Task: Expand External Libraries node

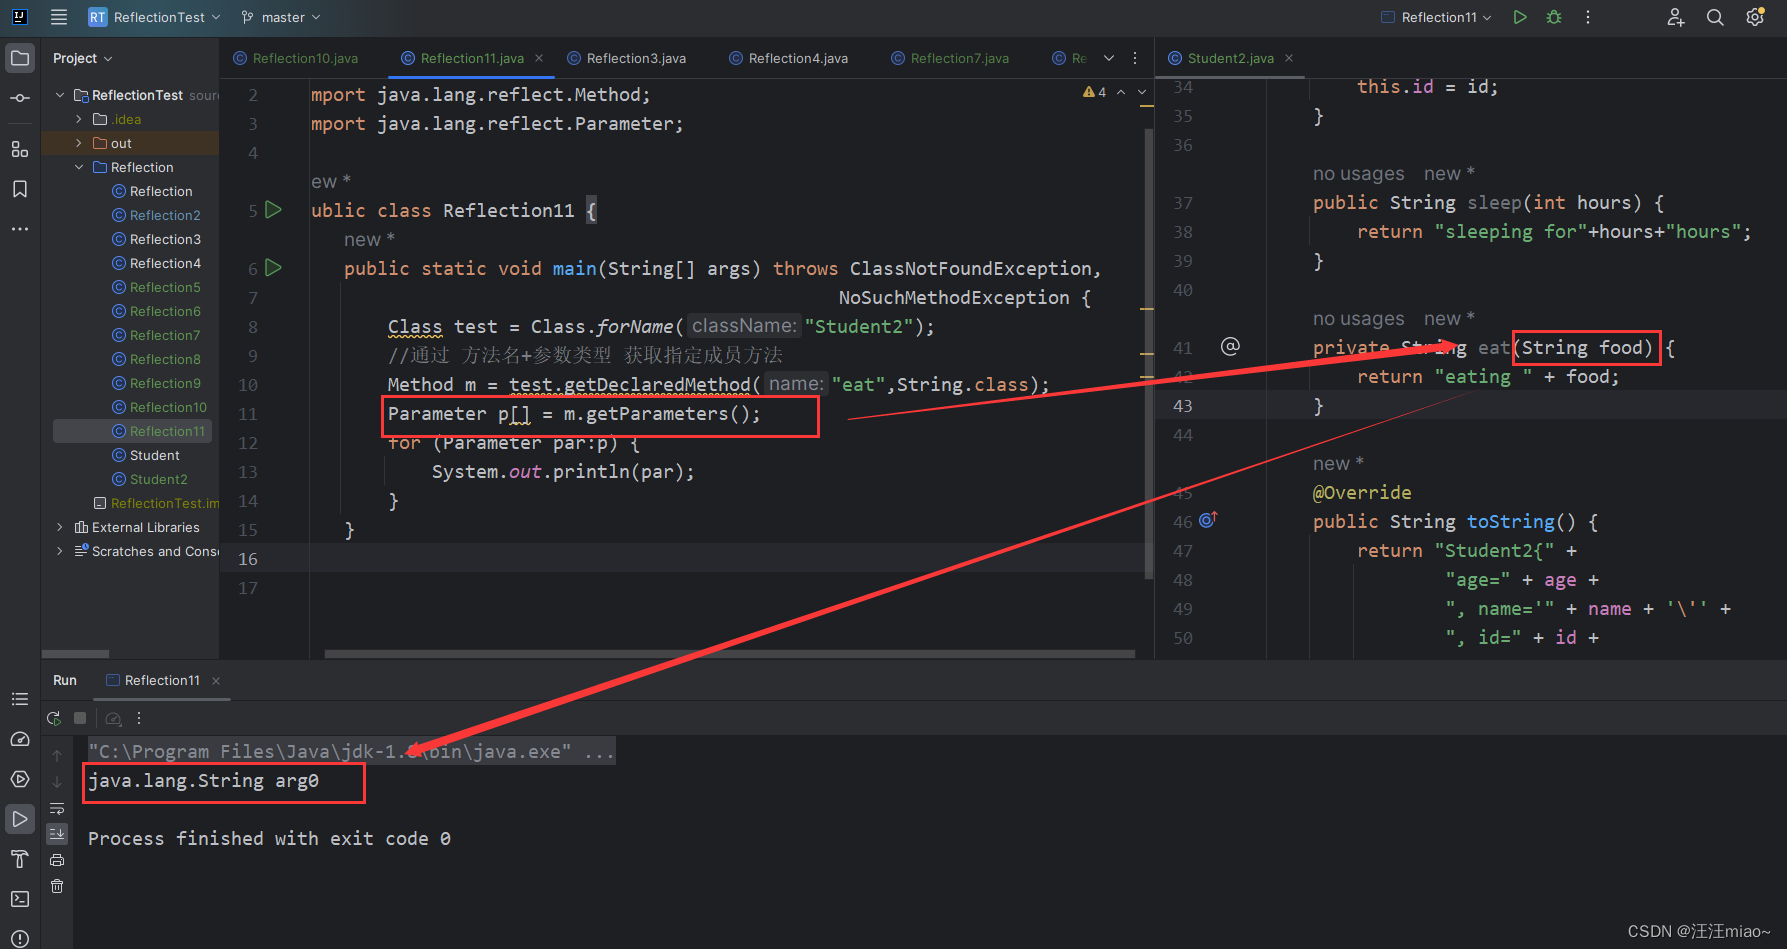Action: (60, 527)
